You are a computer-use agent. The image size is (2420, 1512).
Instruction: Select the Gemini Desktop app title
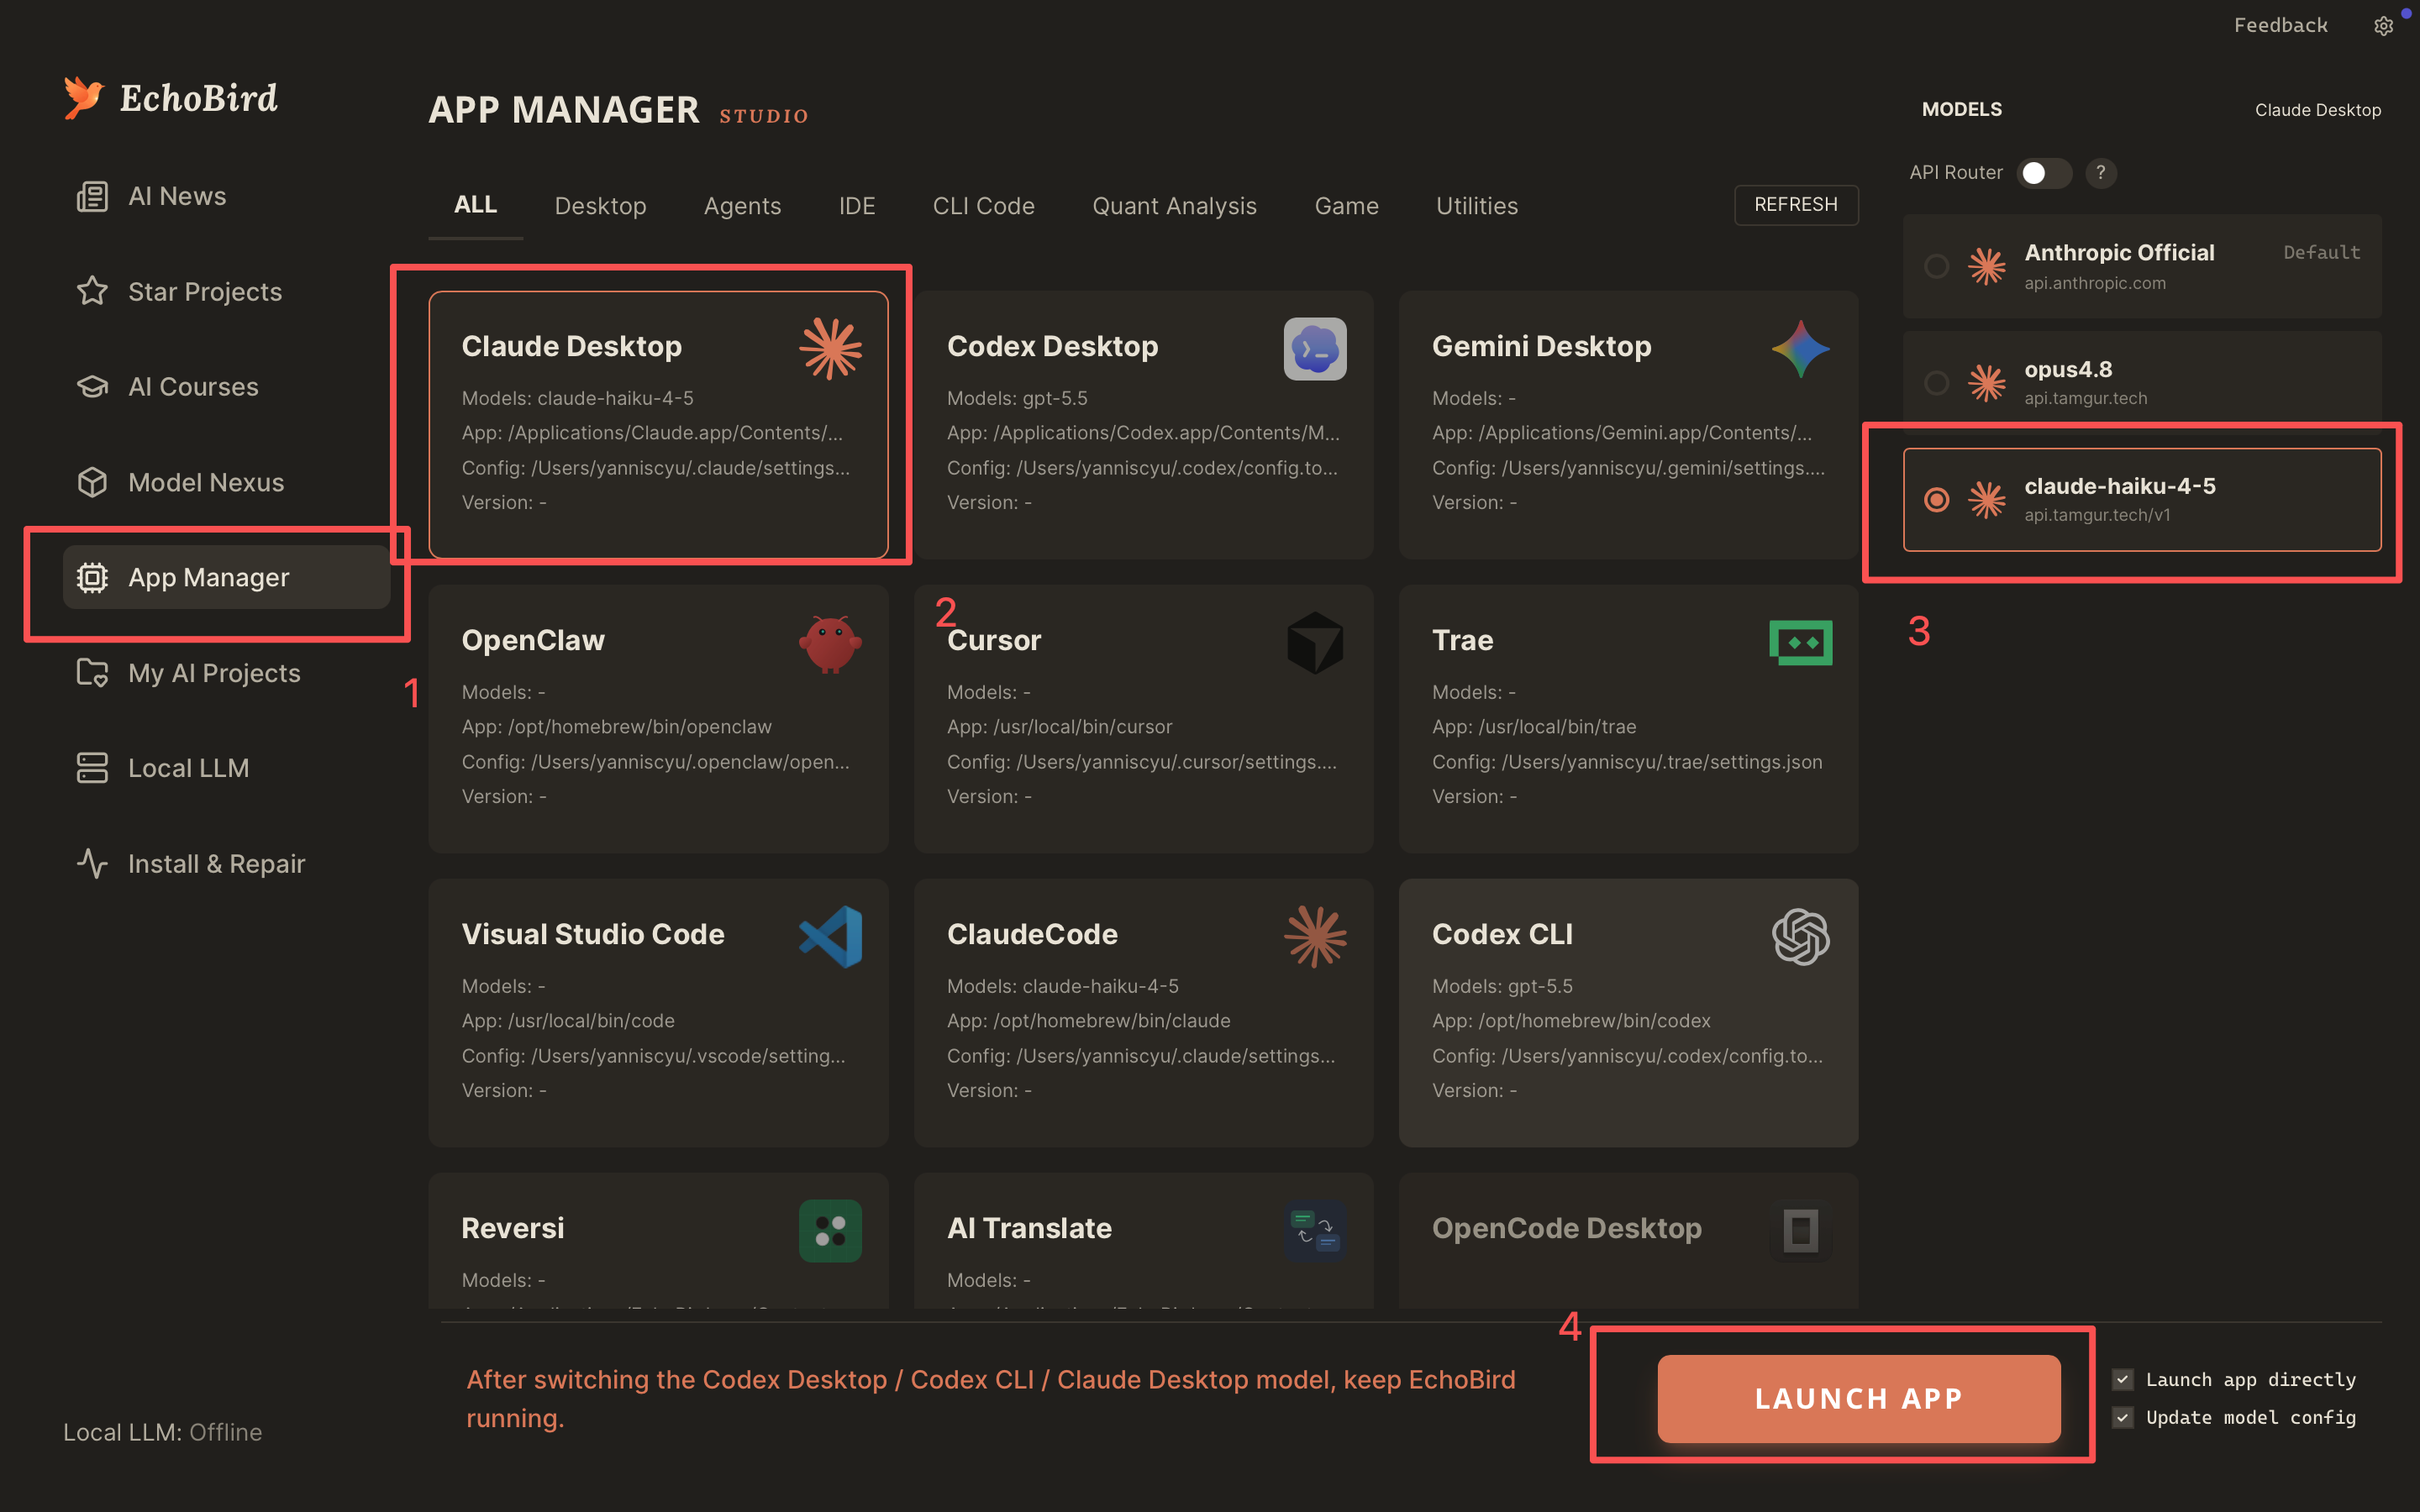click(1541, 346)
